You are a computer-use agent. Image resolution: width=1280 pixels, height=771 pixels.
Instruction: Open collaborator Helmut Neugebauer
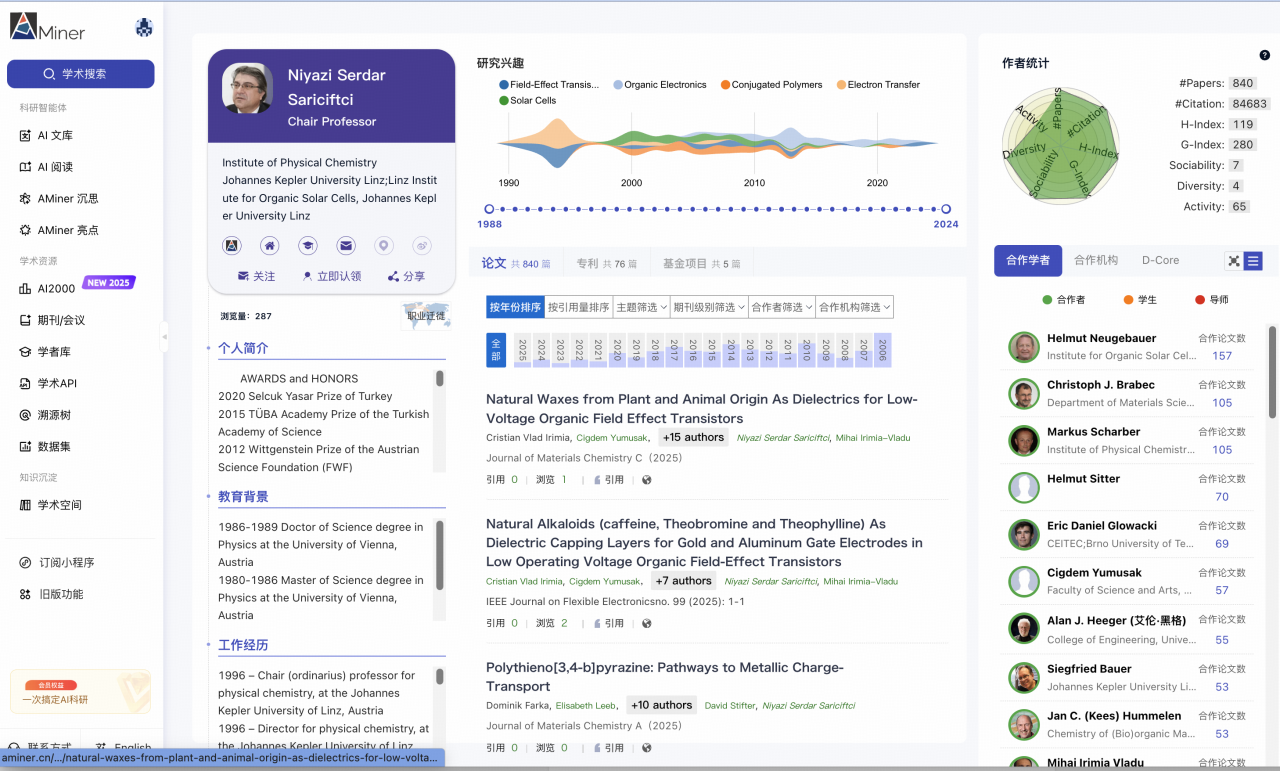point(1101,339)
